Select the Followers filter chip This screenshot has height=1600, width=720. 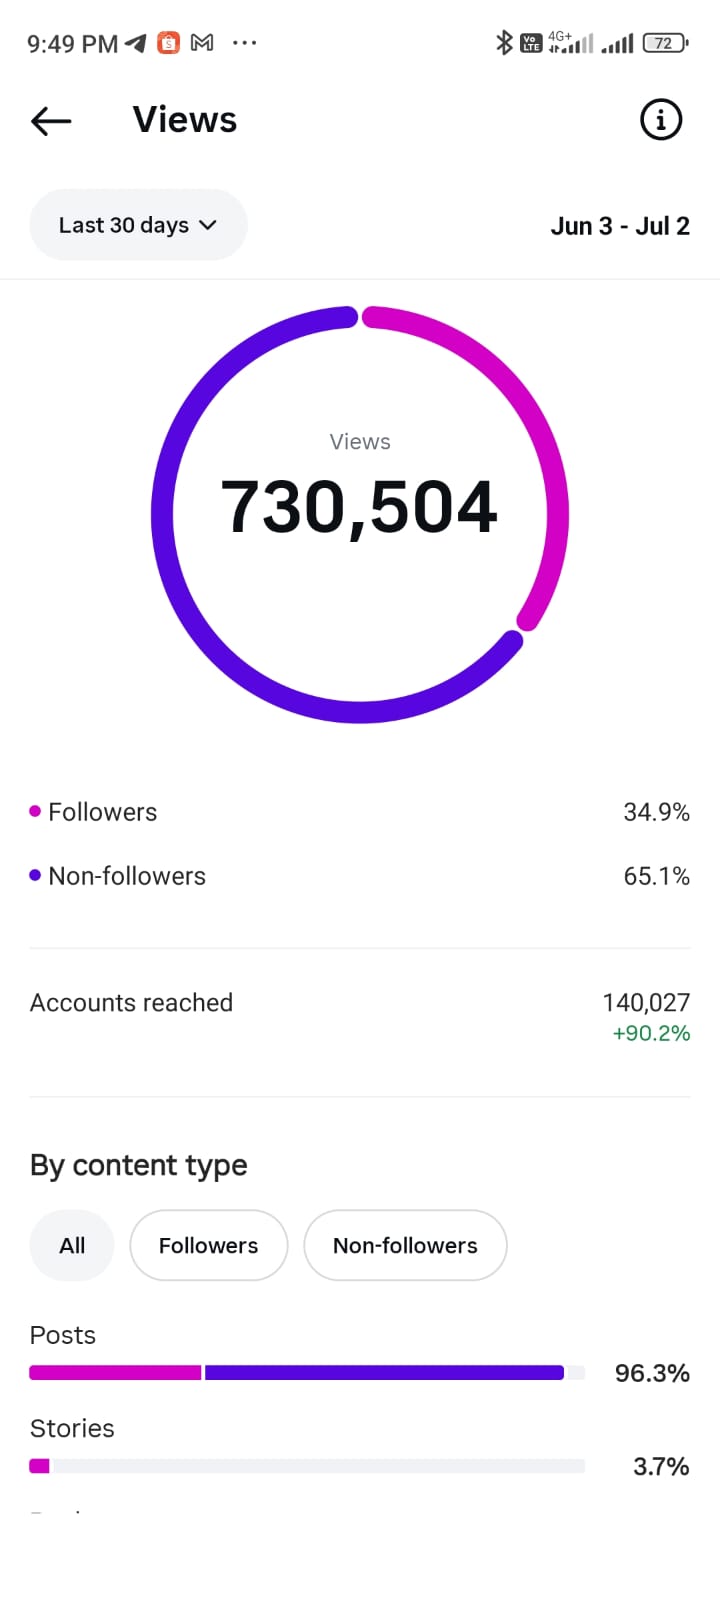click(x=209, y=1245)
